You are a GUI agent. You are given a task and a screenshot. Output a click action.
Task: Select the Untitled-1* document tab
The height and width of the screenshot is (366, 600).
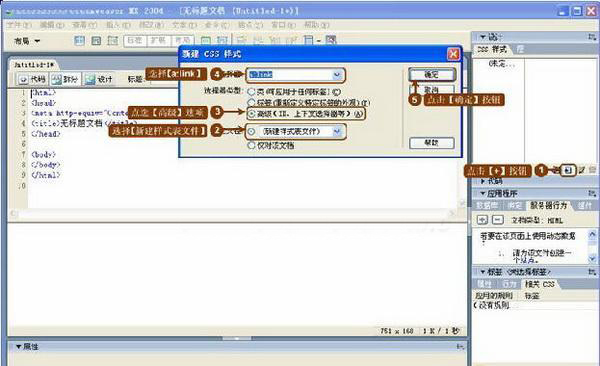coord(34,65)
